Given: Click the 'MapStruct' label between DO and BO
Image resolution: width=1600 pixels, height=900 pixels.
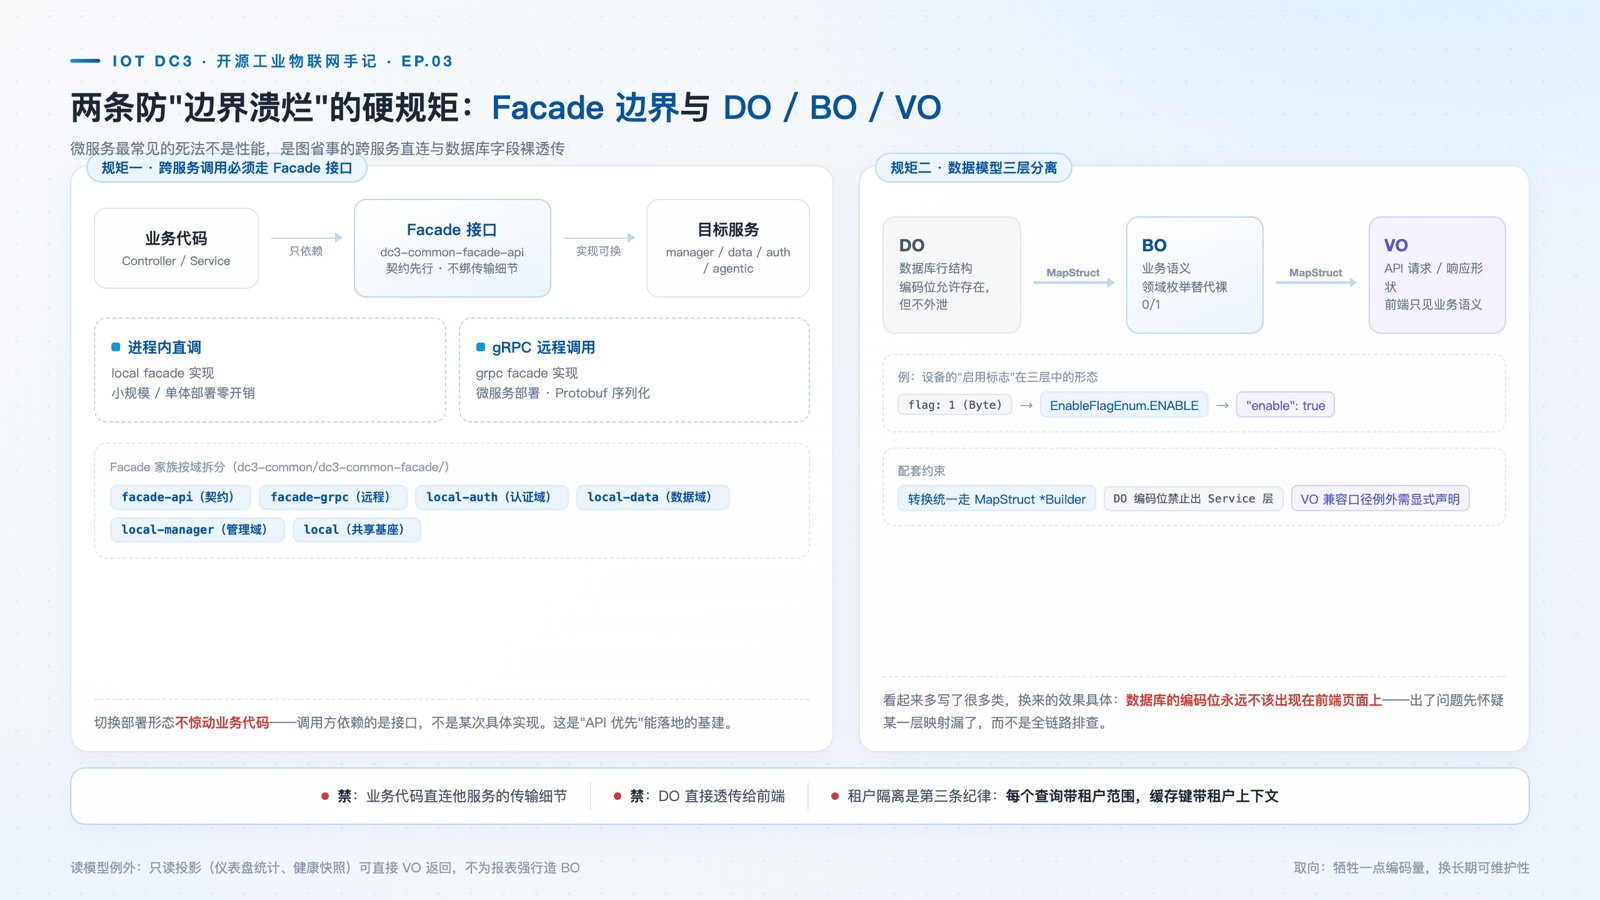Looking at the screenshot, I should 1073,273.
